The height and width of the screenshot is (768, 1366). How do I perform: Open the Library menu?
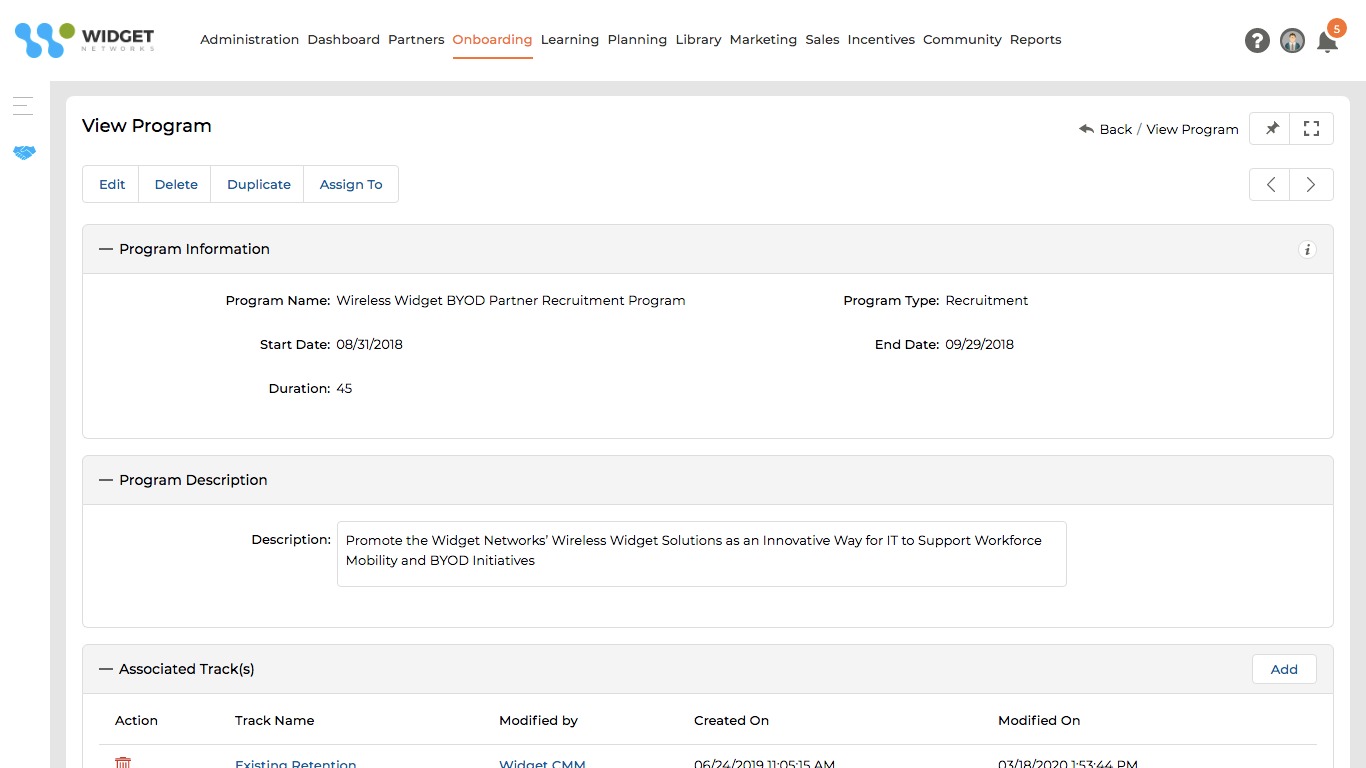tap(698, 40)
